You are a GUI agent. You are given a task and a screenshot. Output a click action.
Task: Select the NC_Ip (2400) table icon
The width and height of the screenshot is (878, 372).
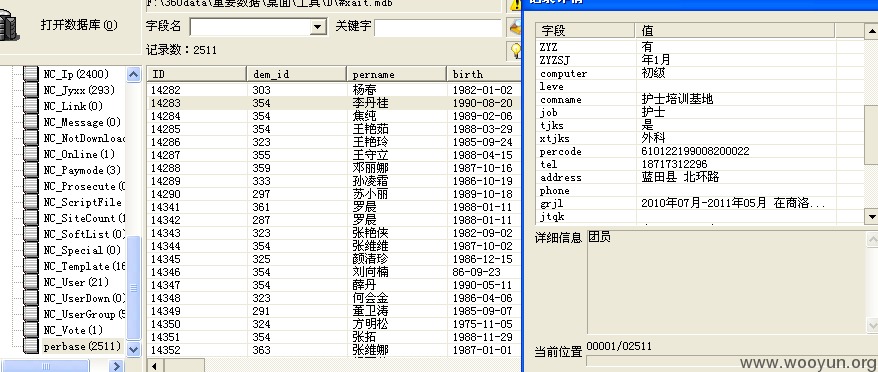tap(30, 74)
